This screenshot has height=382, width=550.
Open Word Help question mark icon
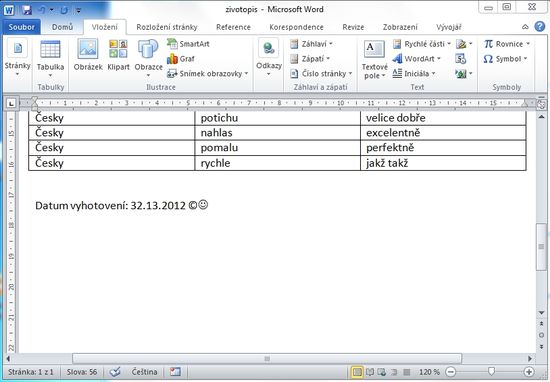coord(539,27)
